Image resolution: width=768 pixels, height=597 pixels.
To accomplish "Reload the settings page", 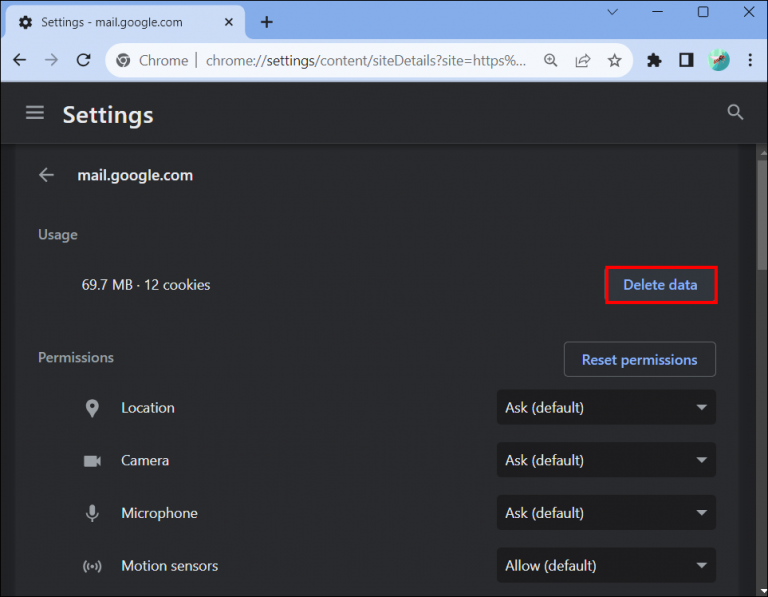I will pos(84,60).
